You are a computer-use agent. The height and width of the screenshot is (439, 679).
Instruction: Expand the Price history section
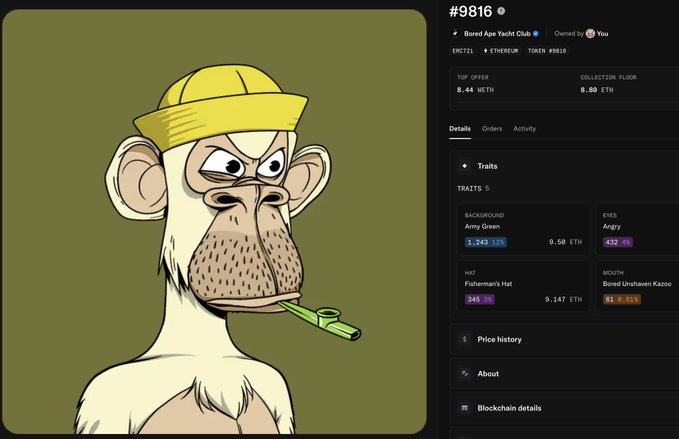coord(564,339)
